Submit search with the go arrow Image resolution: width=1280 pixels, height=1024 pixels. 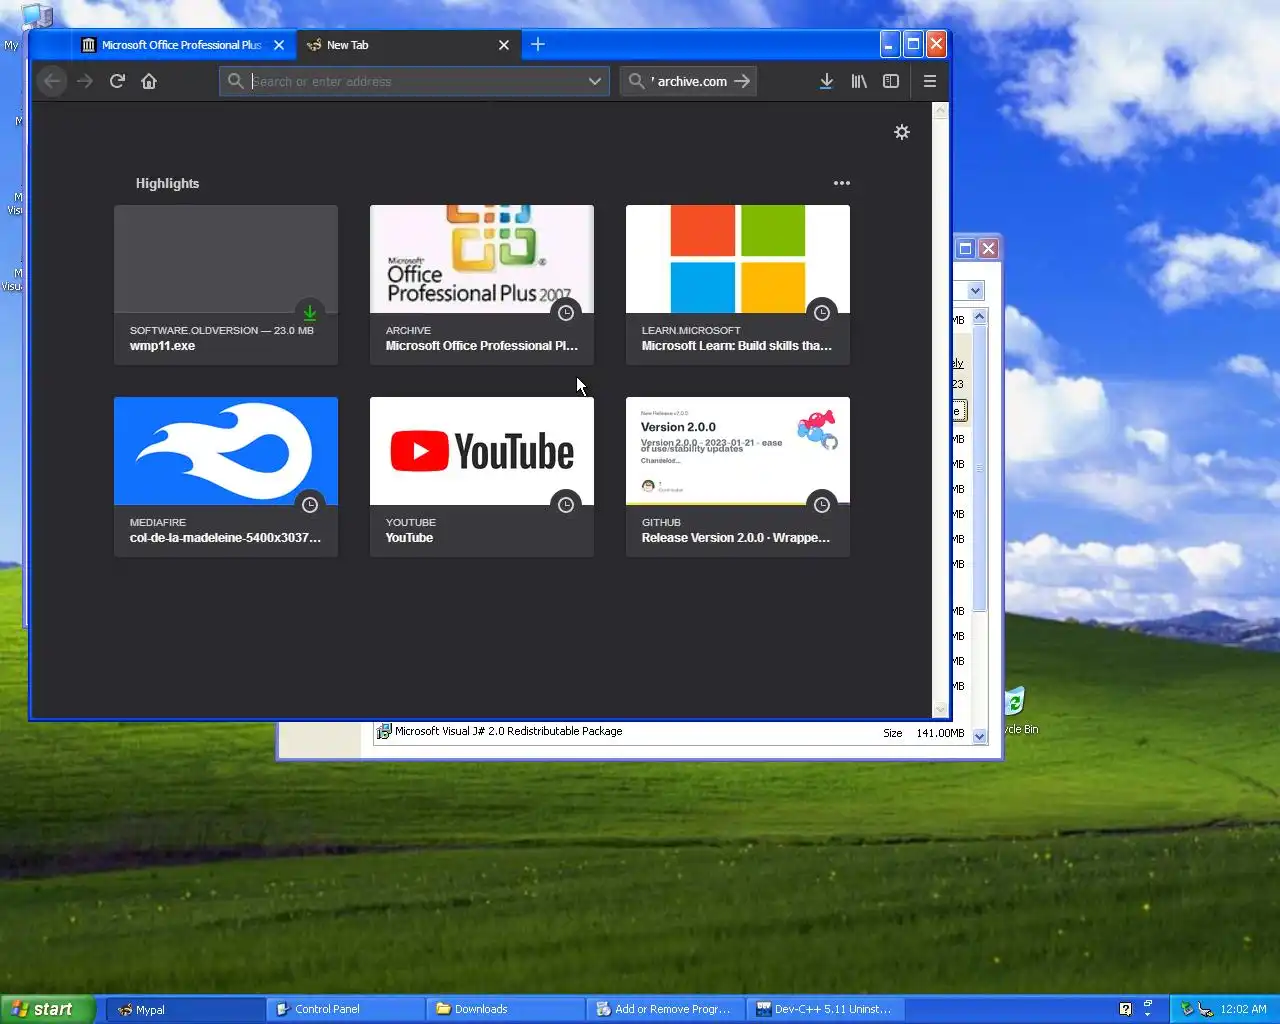pyautogui.click(x=742, y=81)
